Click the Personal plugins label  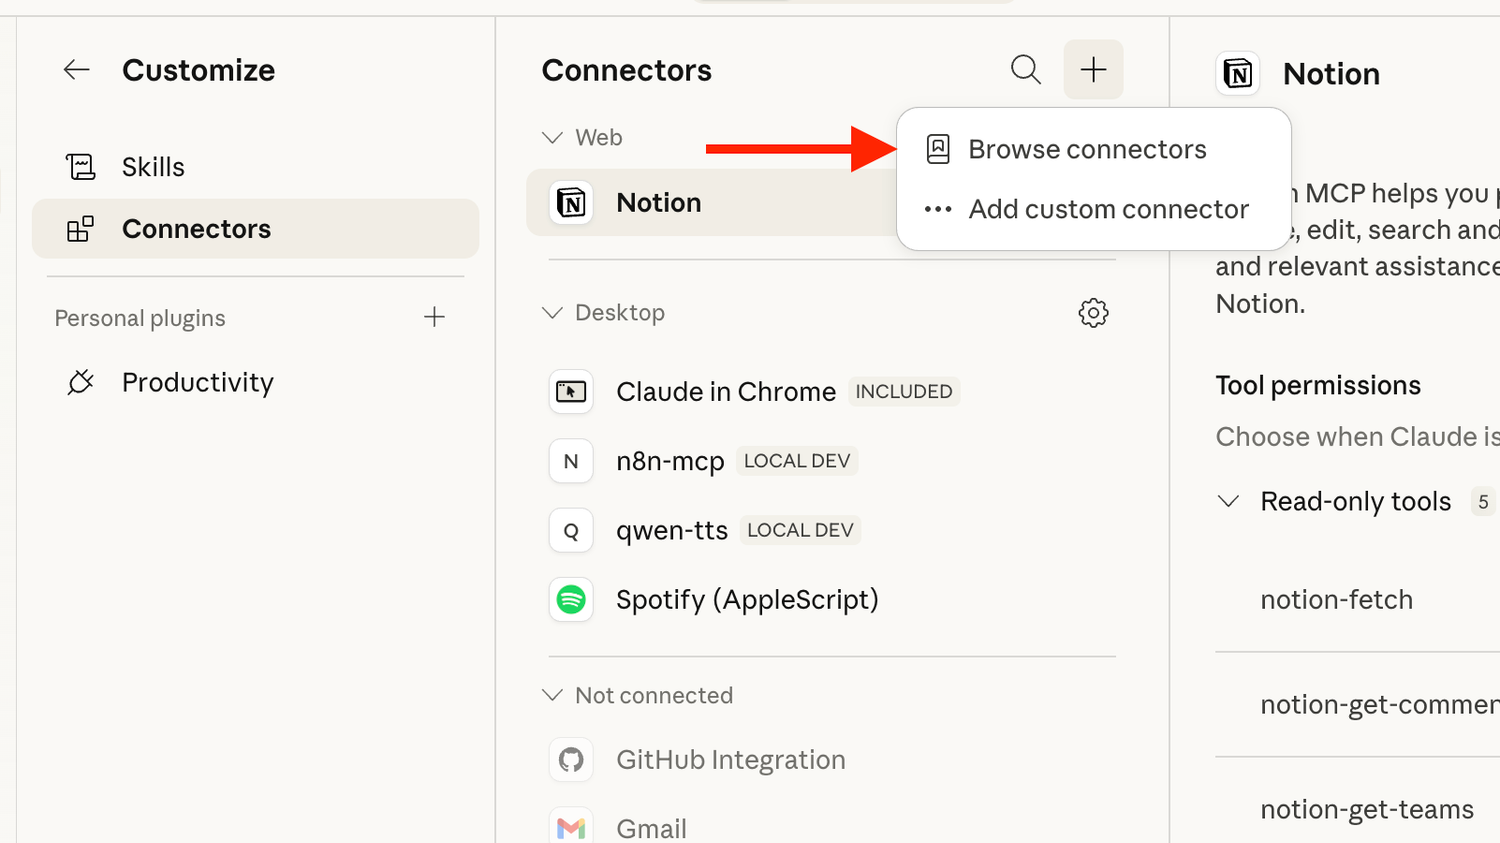(x=140, y=318)
